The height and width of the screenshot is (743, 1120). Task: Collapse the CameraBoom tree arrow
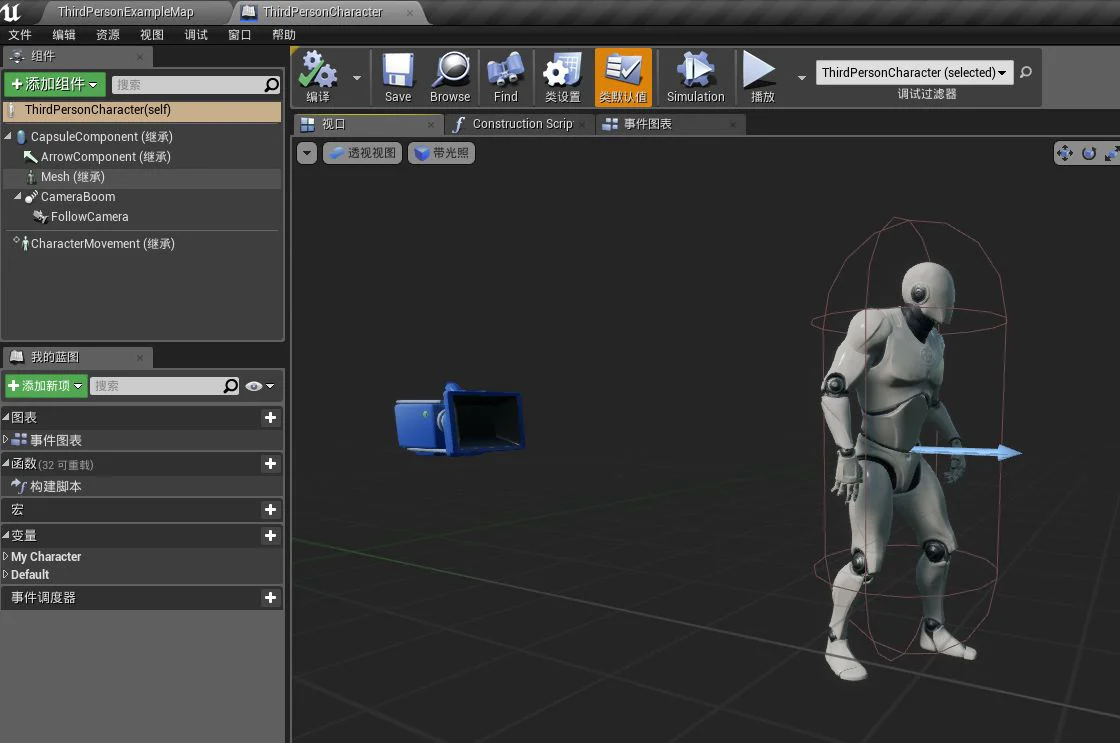coord(18,196)
